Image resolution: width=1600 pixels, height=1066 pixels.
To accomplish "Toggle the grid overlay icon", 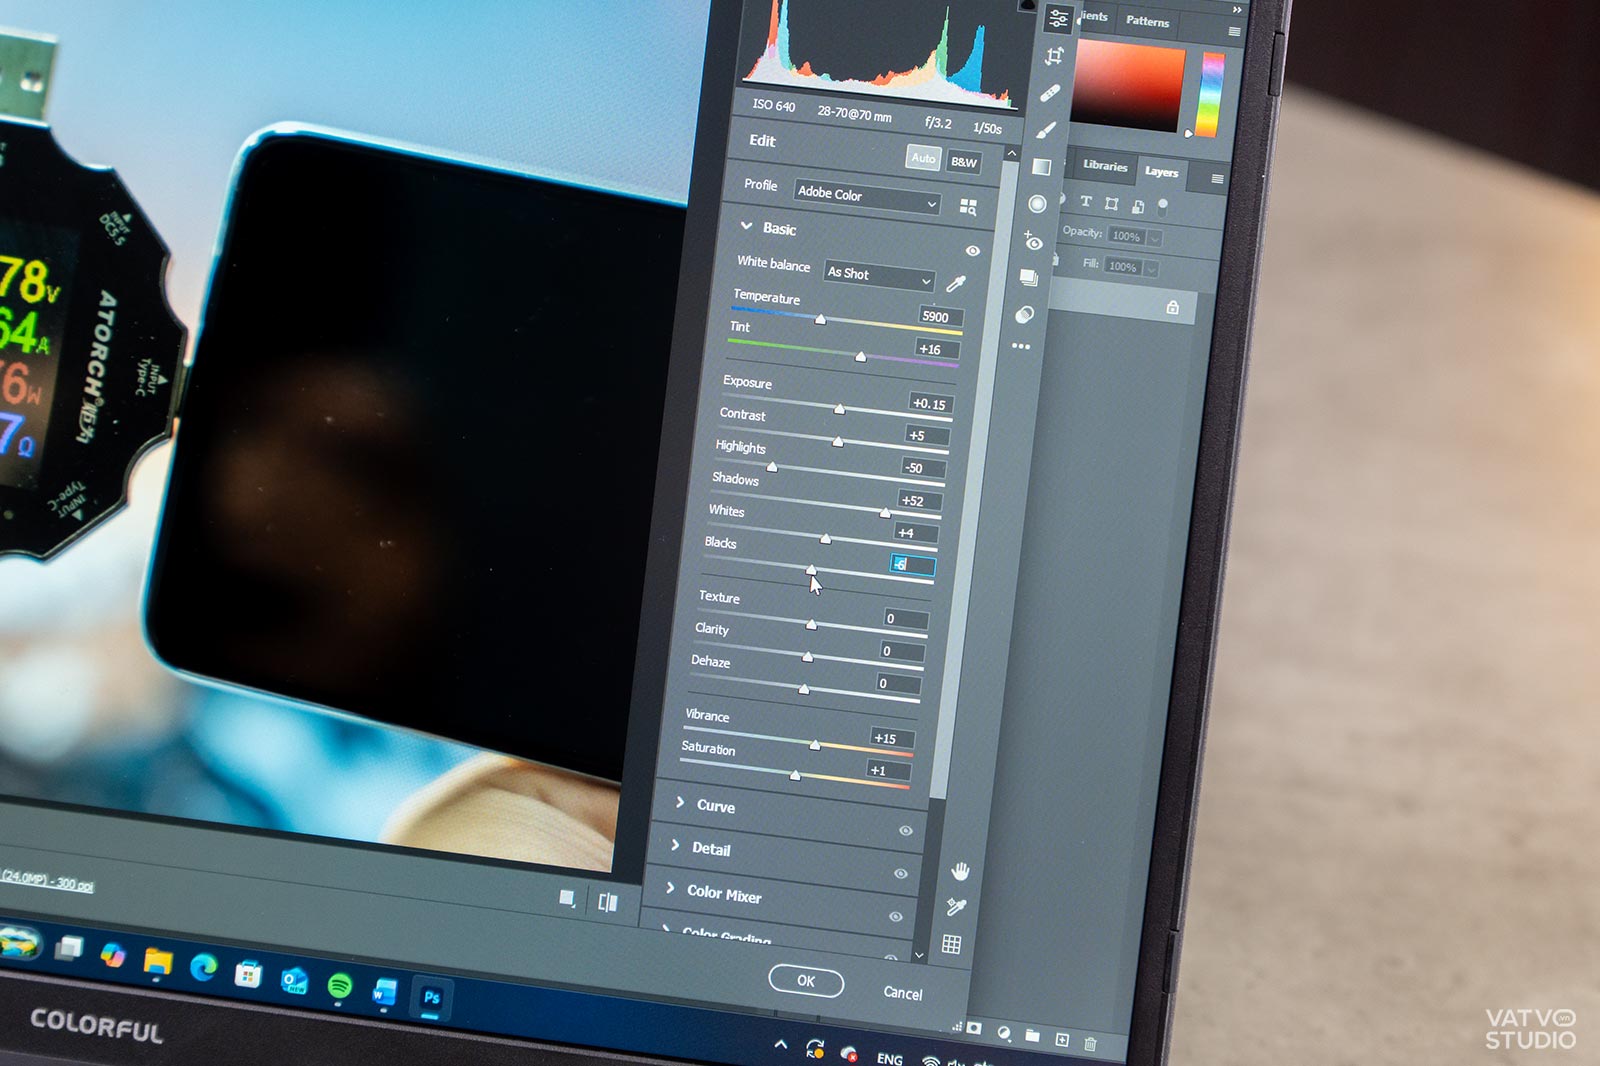I will pos(952,944).
